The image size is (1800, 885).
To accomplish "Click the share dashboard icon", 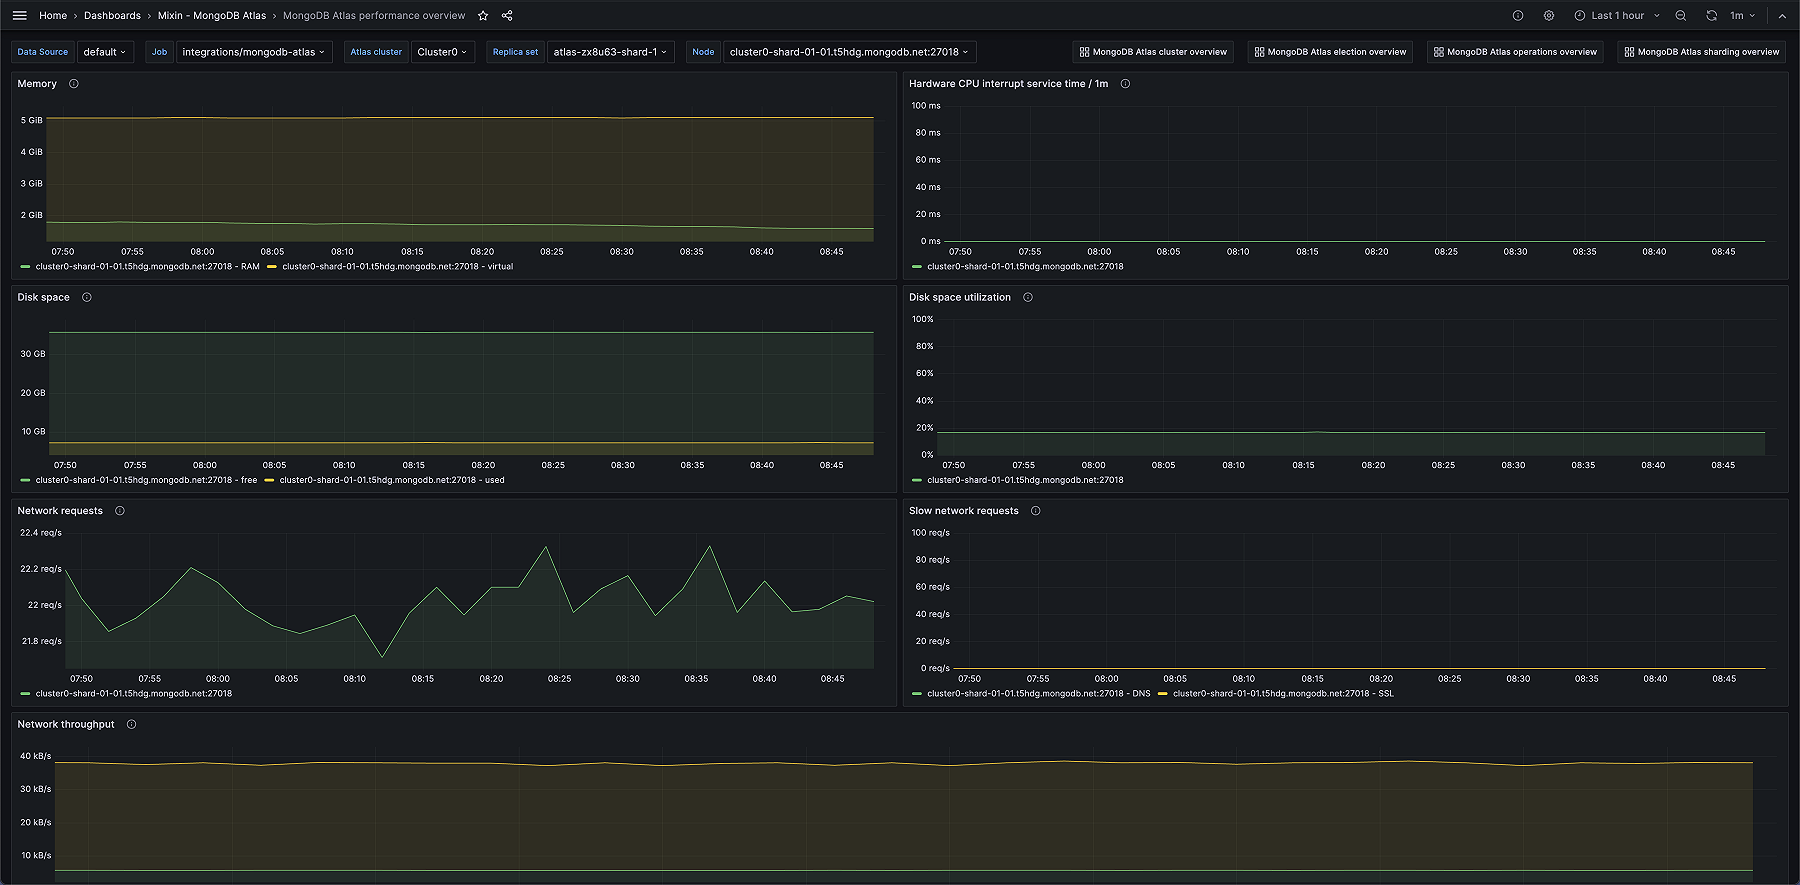I will [507, 16].
